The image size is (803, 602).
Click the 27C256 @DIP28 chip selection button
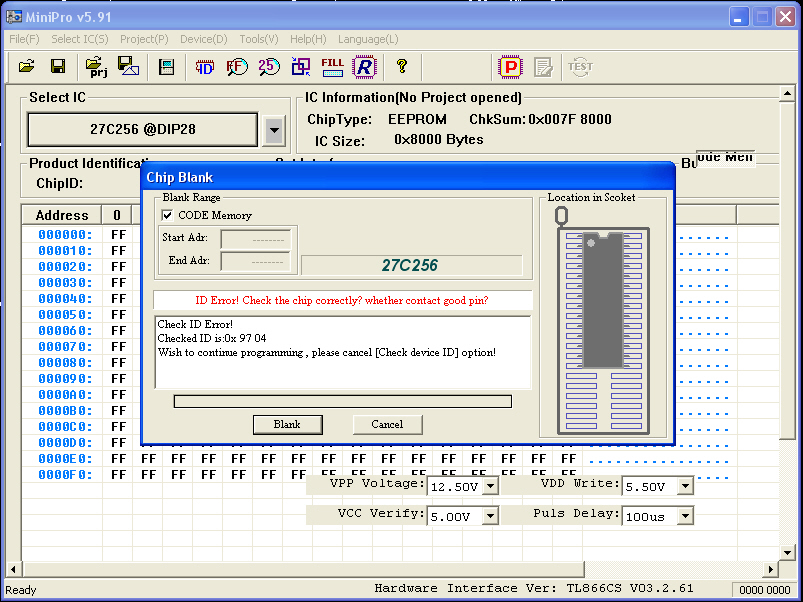(x=143, y=130)
